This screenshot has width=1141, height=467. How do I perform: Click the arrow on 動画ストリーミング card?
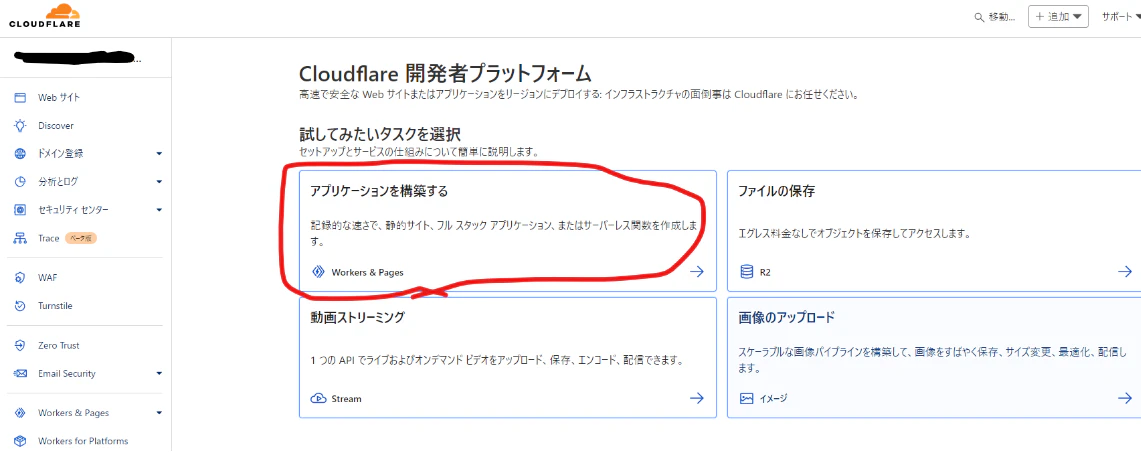697,398
